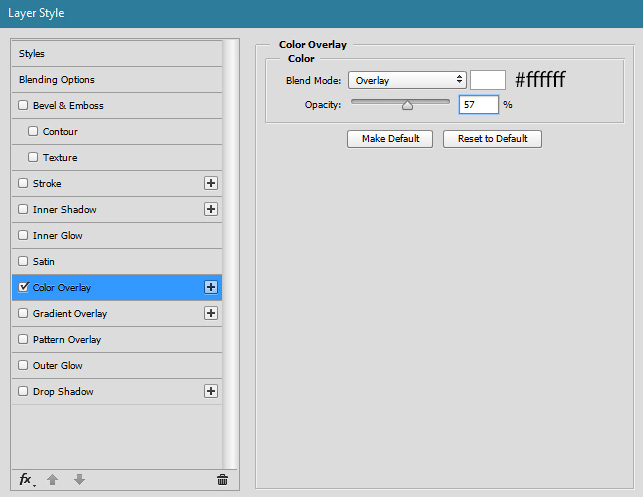Add another Color Overlay with plus
Viewport: 643px width, 497px height.
pyautogui.click(x=211, y=287)
